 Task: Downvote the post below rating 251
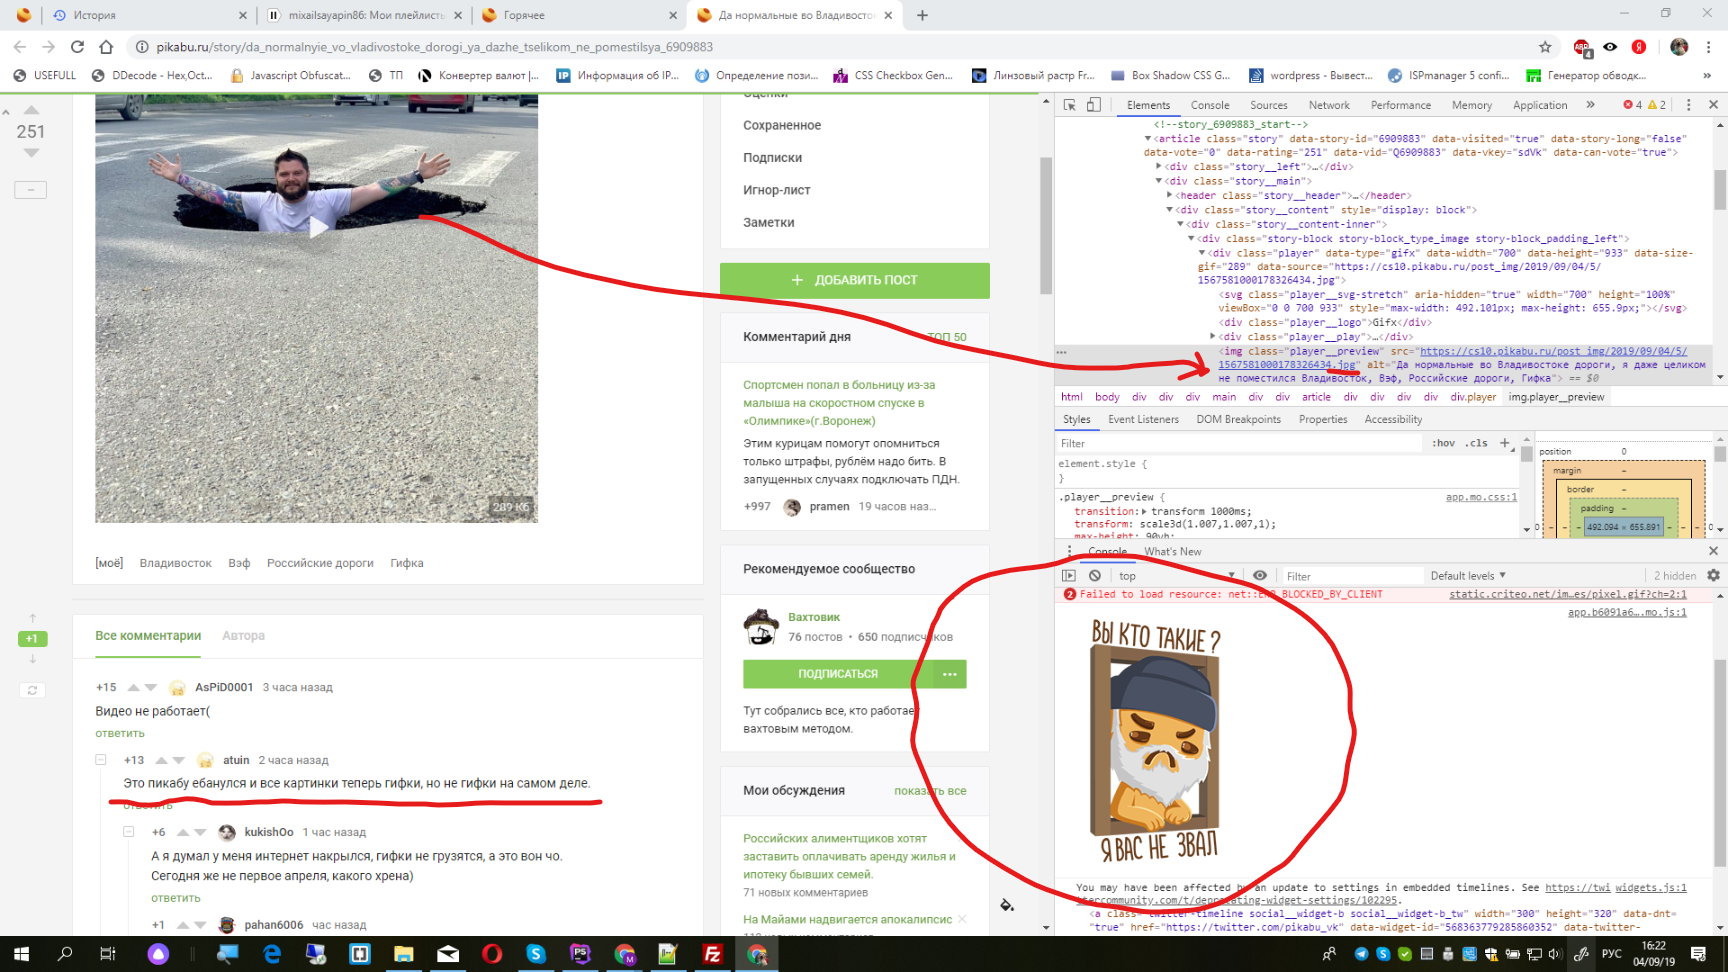[31, 153]
